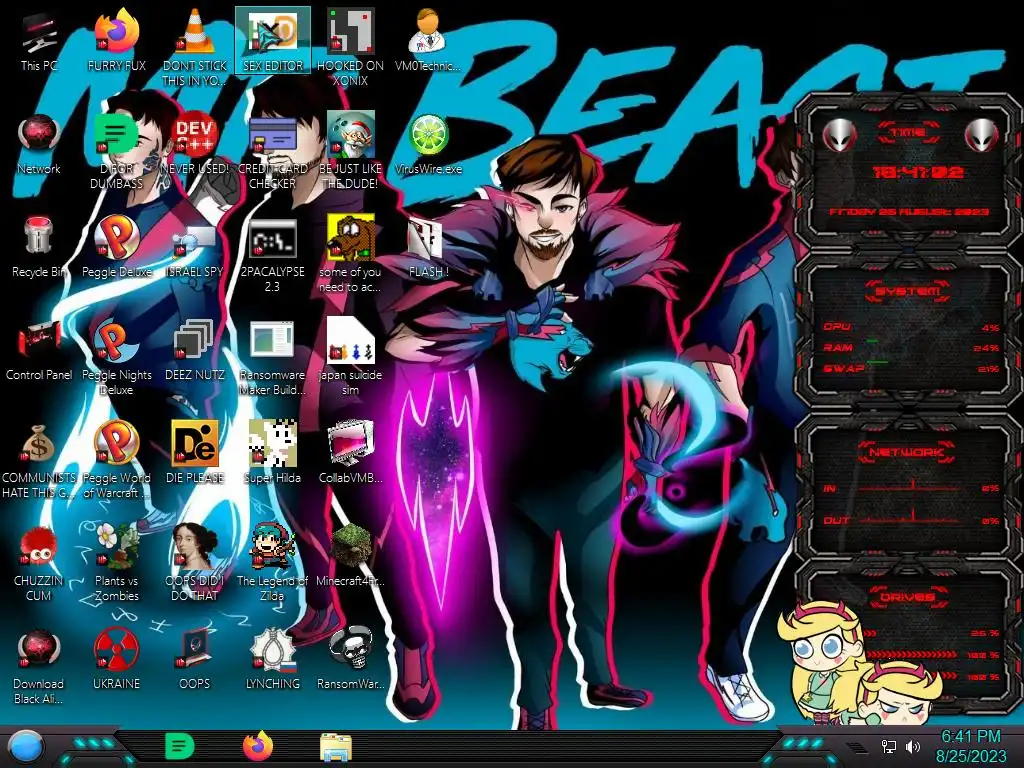
Task: Click the network icon in the system tray
Action: click(x=889, y=746)
